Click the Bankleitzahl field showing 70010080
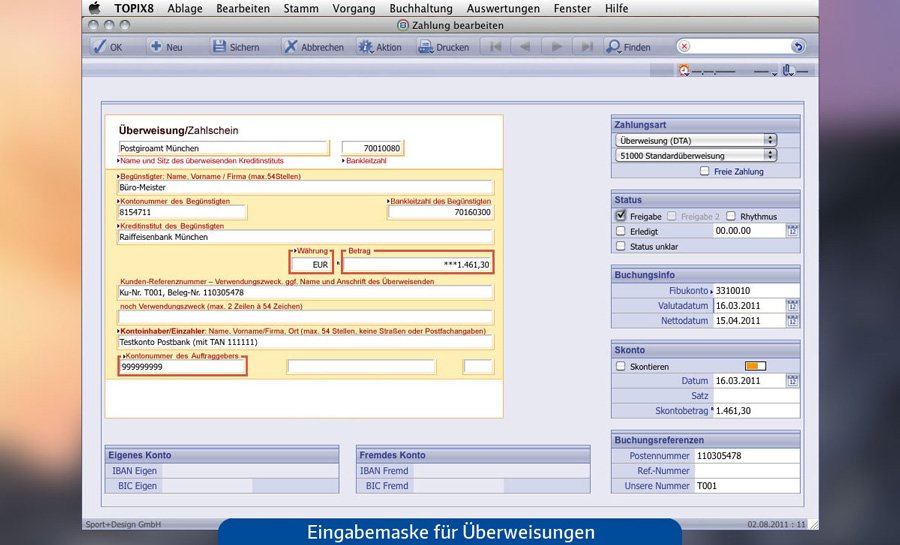900x545 pixels. (x=372, y=148)
